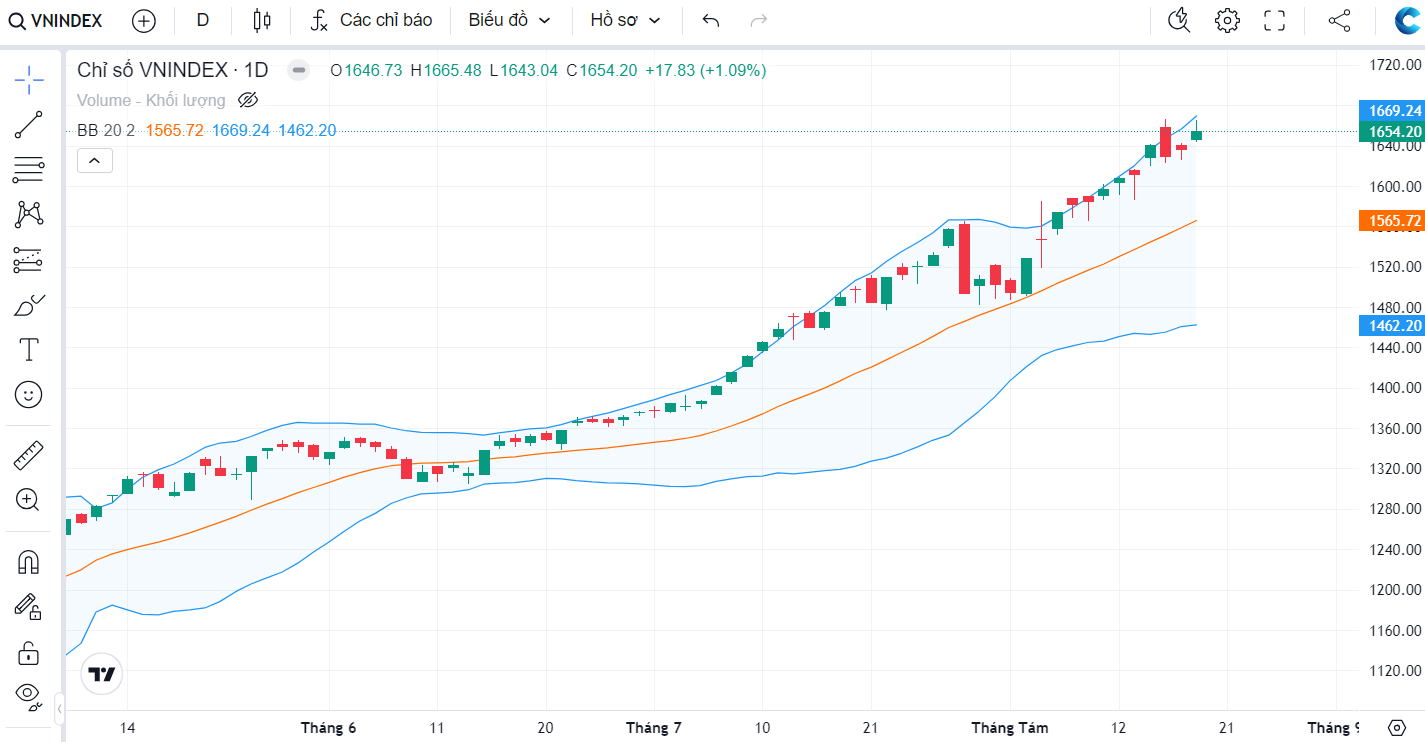Open Các chỉ báo indicators menu

(x=371, y=20)
